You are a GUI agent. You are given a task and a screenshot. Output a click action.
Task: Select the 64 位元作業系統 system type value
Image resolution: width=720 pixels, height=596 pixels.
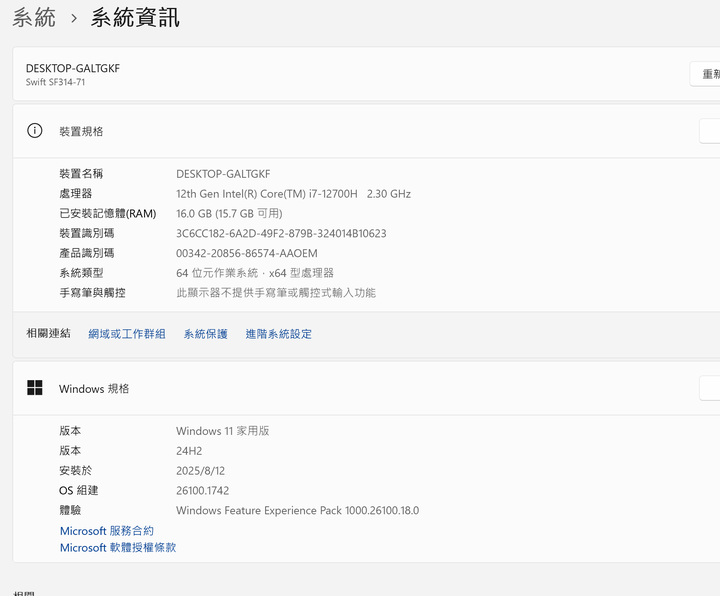(x=255, y=273)
